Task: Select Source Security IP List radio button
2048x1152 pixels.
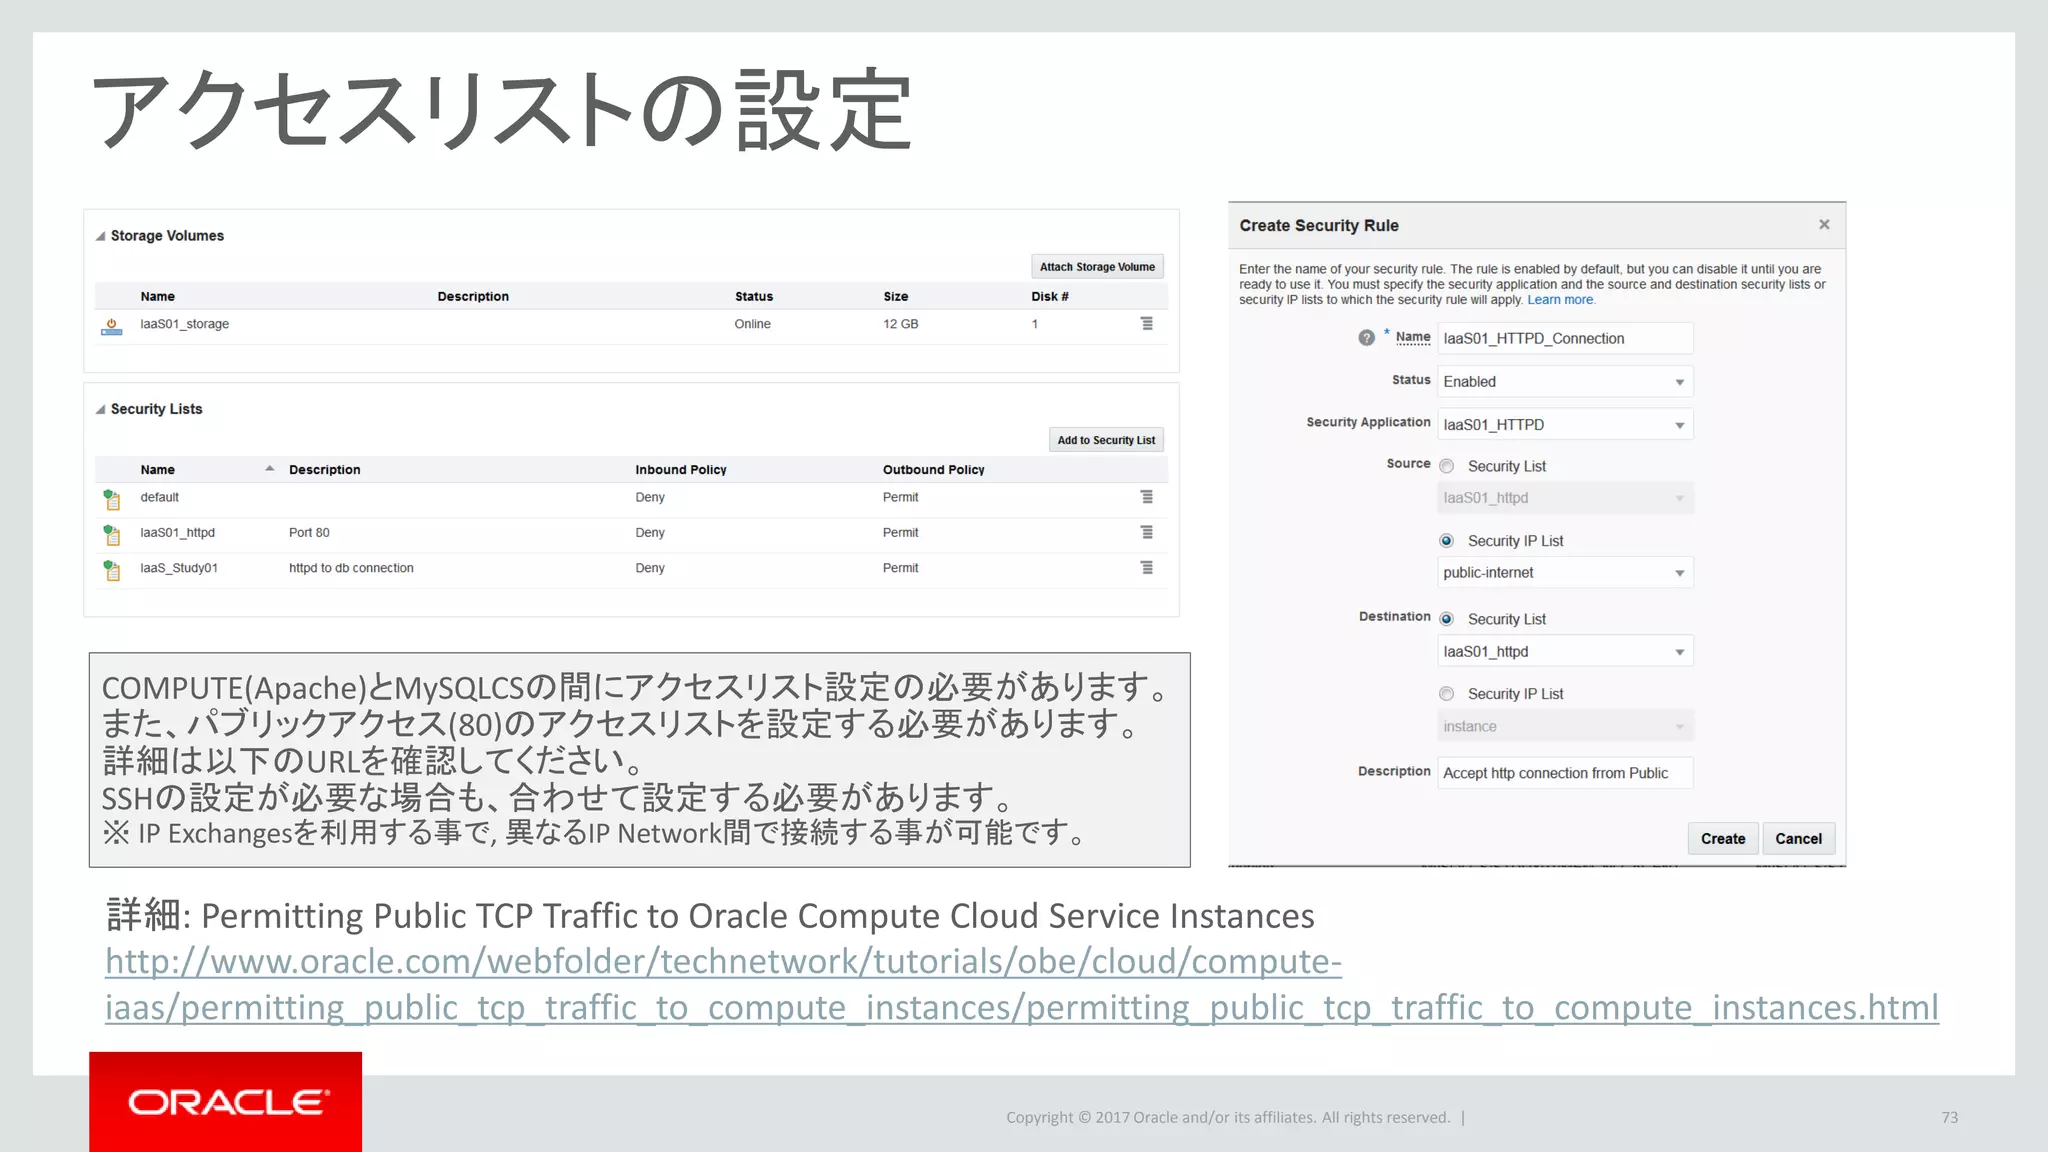Action: (1447, 541)
